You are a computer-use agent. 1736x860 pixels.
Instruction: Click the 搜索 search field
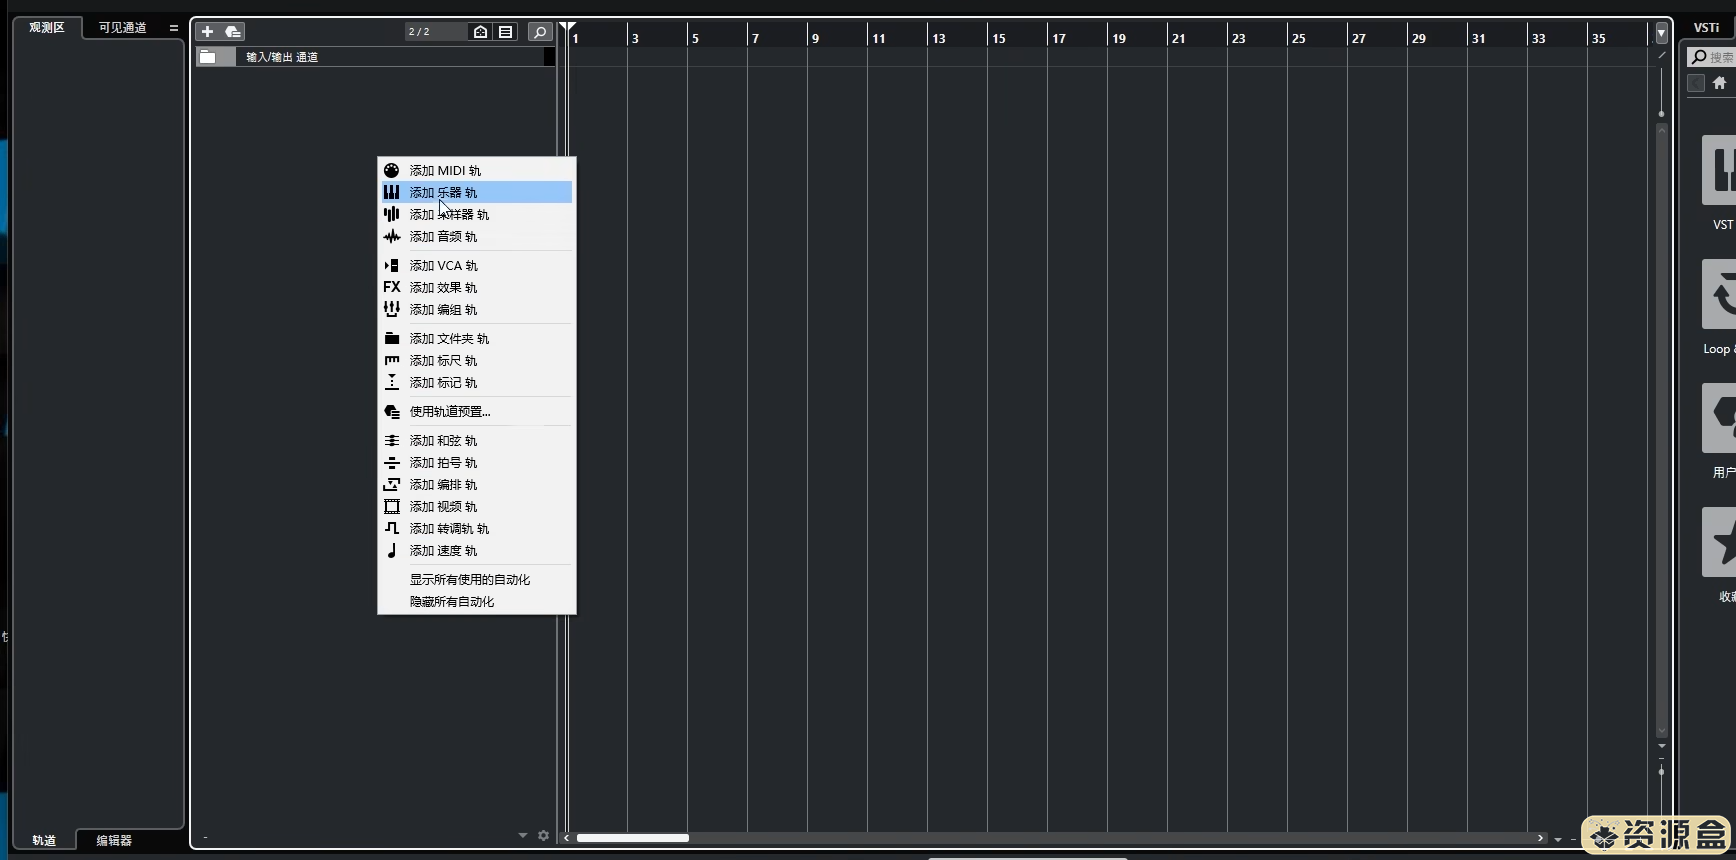pos(1711,57)
